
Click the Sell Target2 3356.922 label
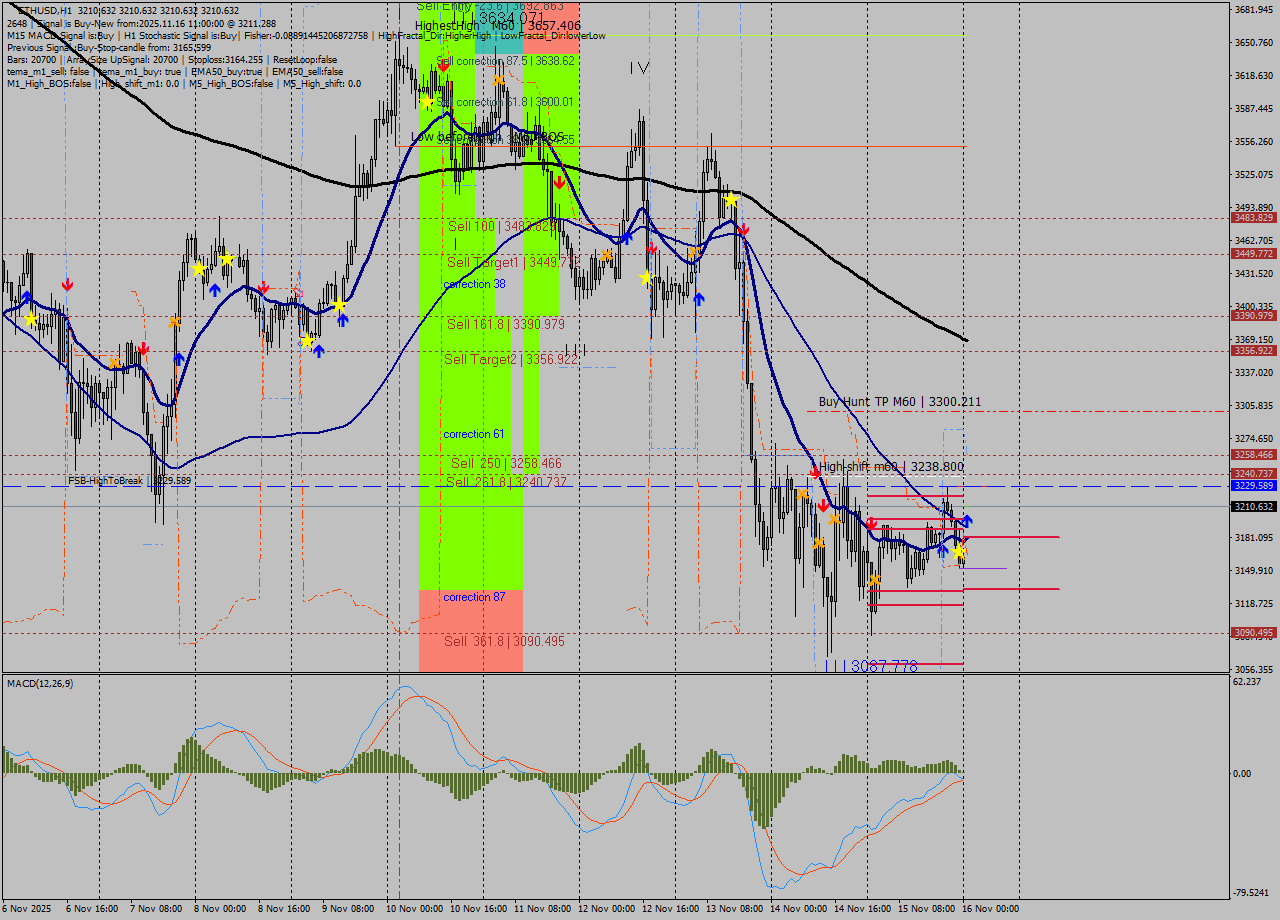click(x=510, y=359)
